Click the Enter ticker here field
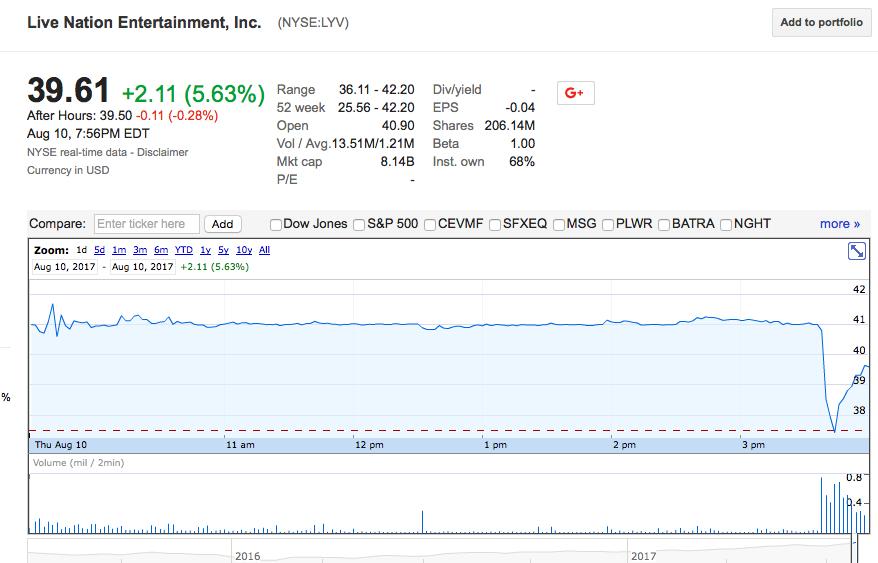Viewport: 878px width, 563px height. (147, 224)
